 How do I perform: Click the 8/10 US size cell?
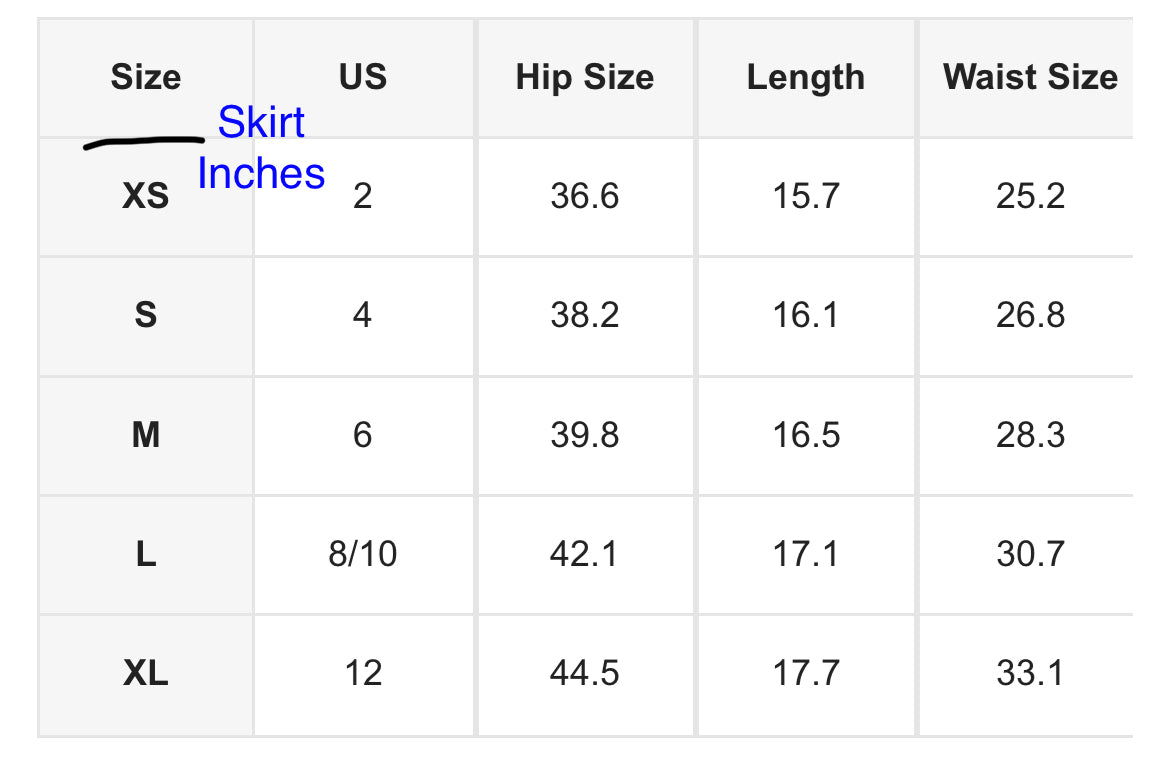pos(362,553)
